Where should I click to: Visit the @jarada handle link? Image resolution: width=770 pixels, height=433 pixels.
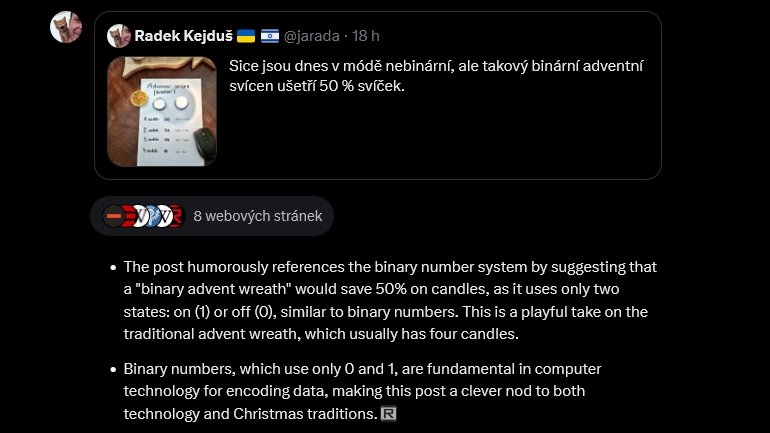[x=312, y=36]
